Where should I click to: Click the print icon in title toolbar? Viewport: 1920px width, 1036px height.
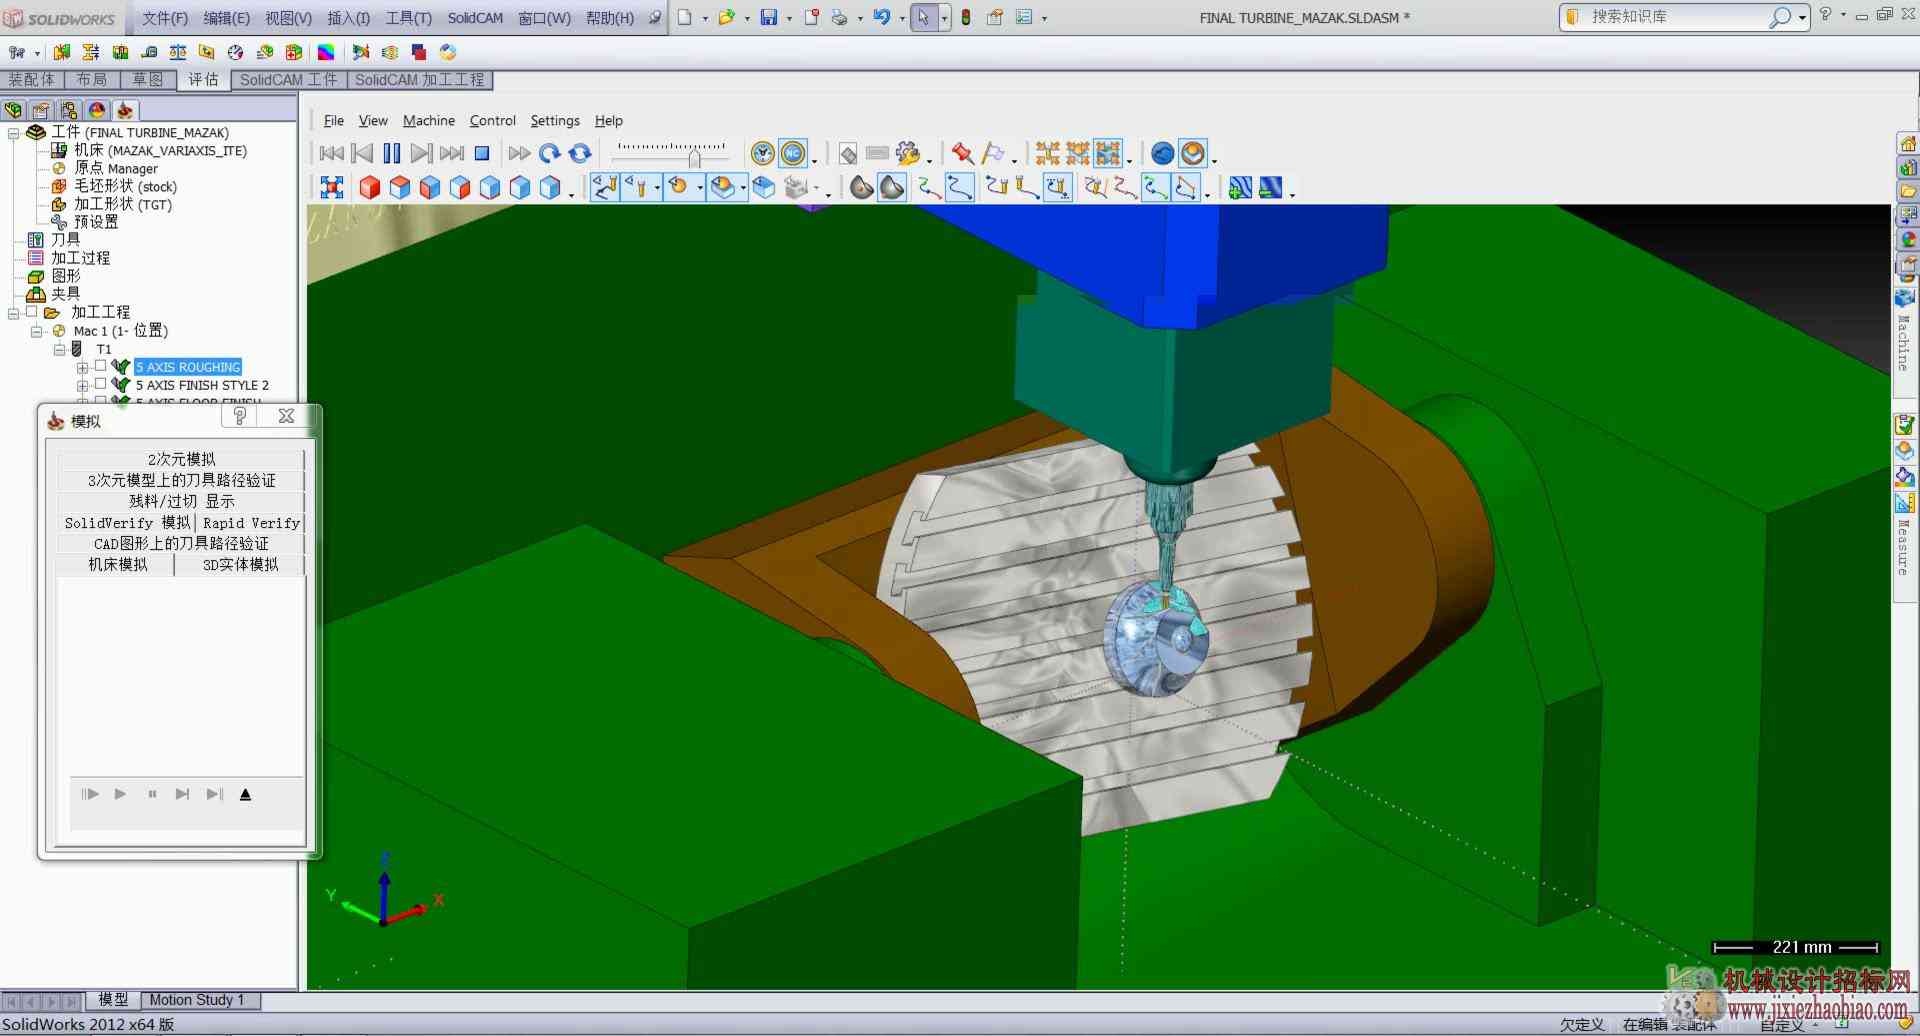click(x=839, y=17)
